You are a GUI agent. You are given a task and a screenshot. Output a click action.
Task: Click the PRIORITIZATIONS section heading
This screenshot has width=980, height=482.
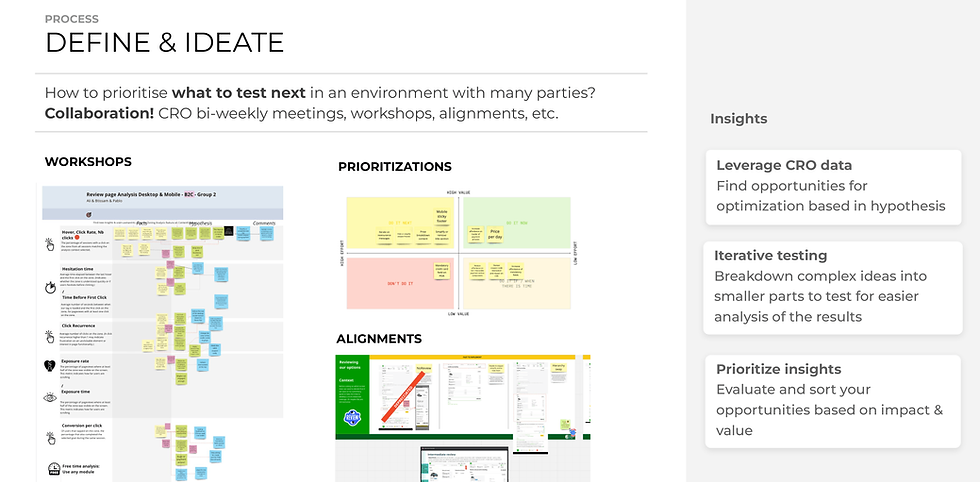pos(394,167)
